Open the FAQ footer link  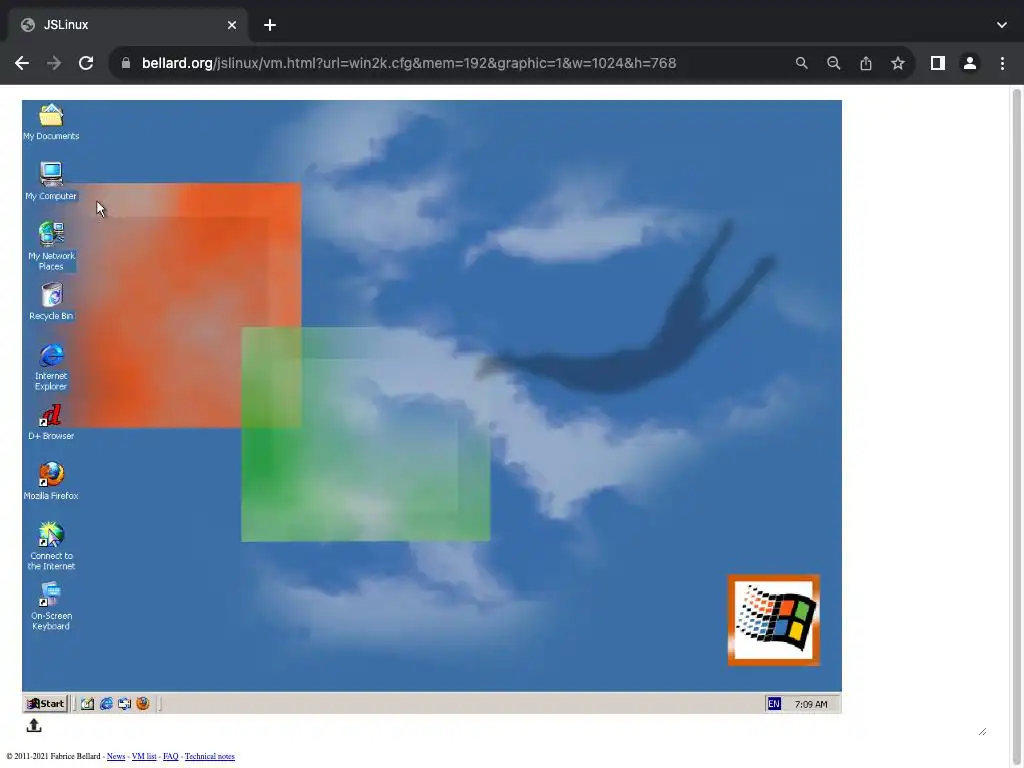click(x=170, y=756)
